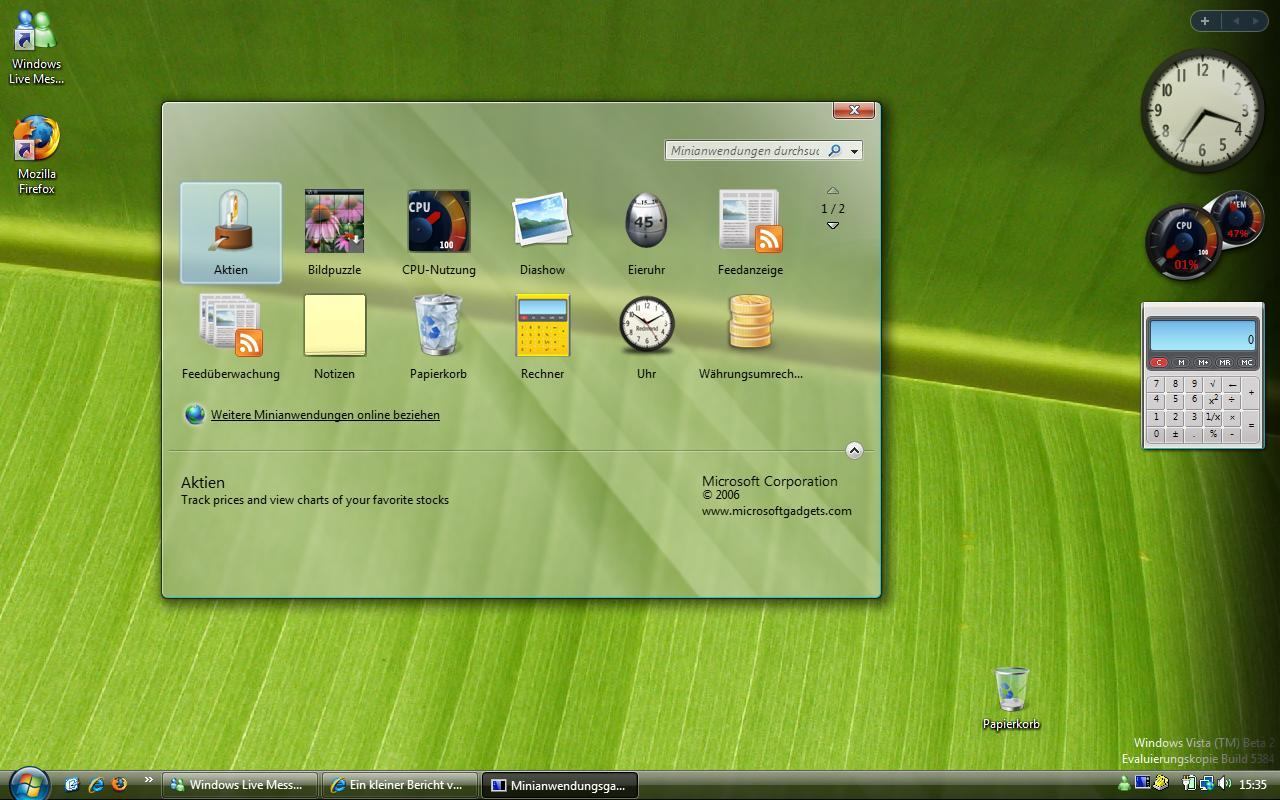Click sidebar add gadget plus button
The width and height of the screenshot is (1280, 800).
click(x=1205, y=21)
